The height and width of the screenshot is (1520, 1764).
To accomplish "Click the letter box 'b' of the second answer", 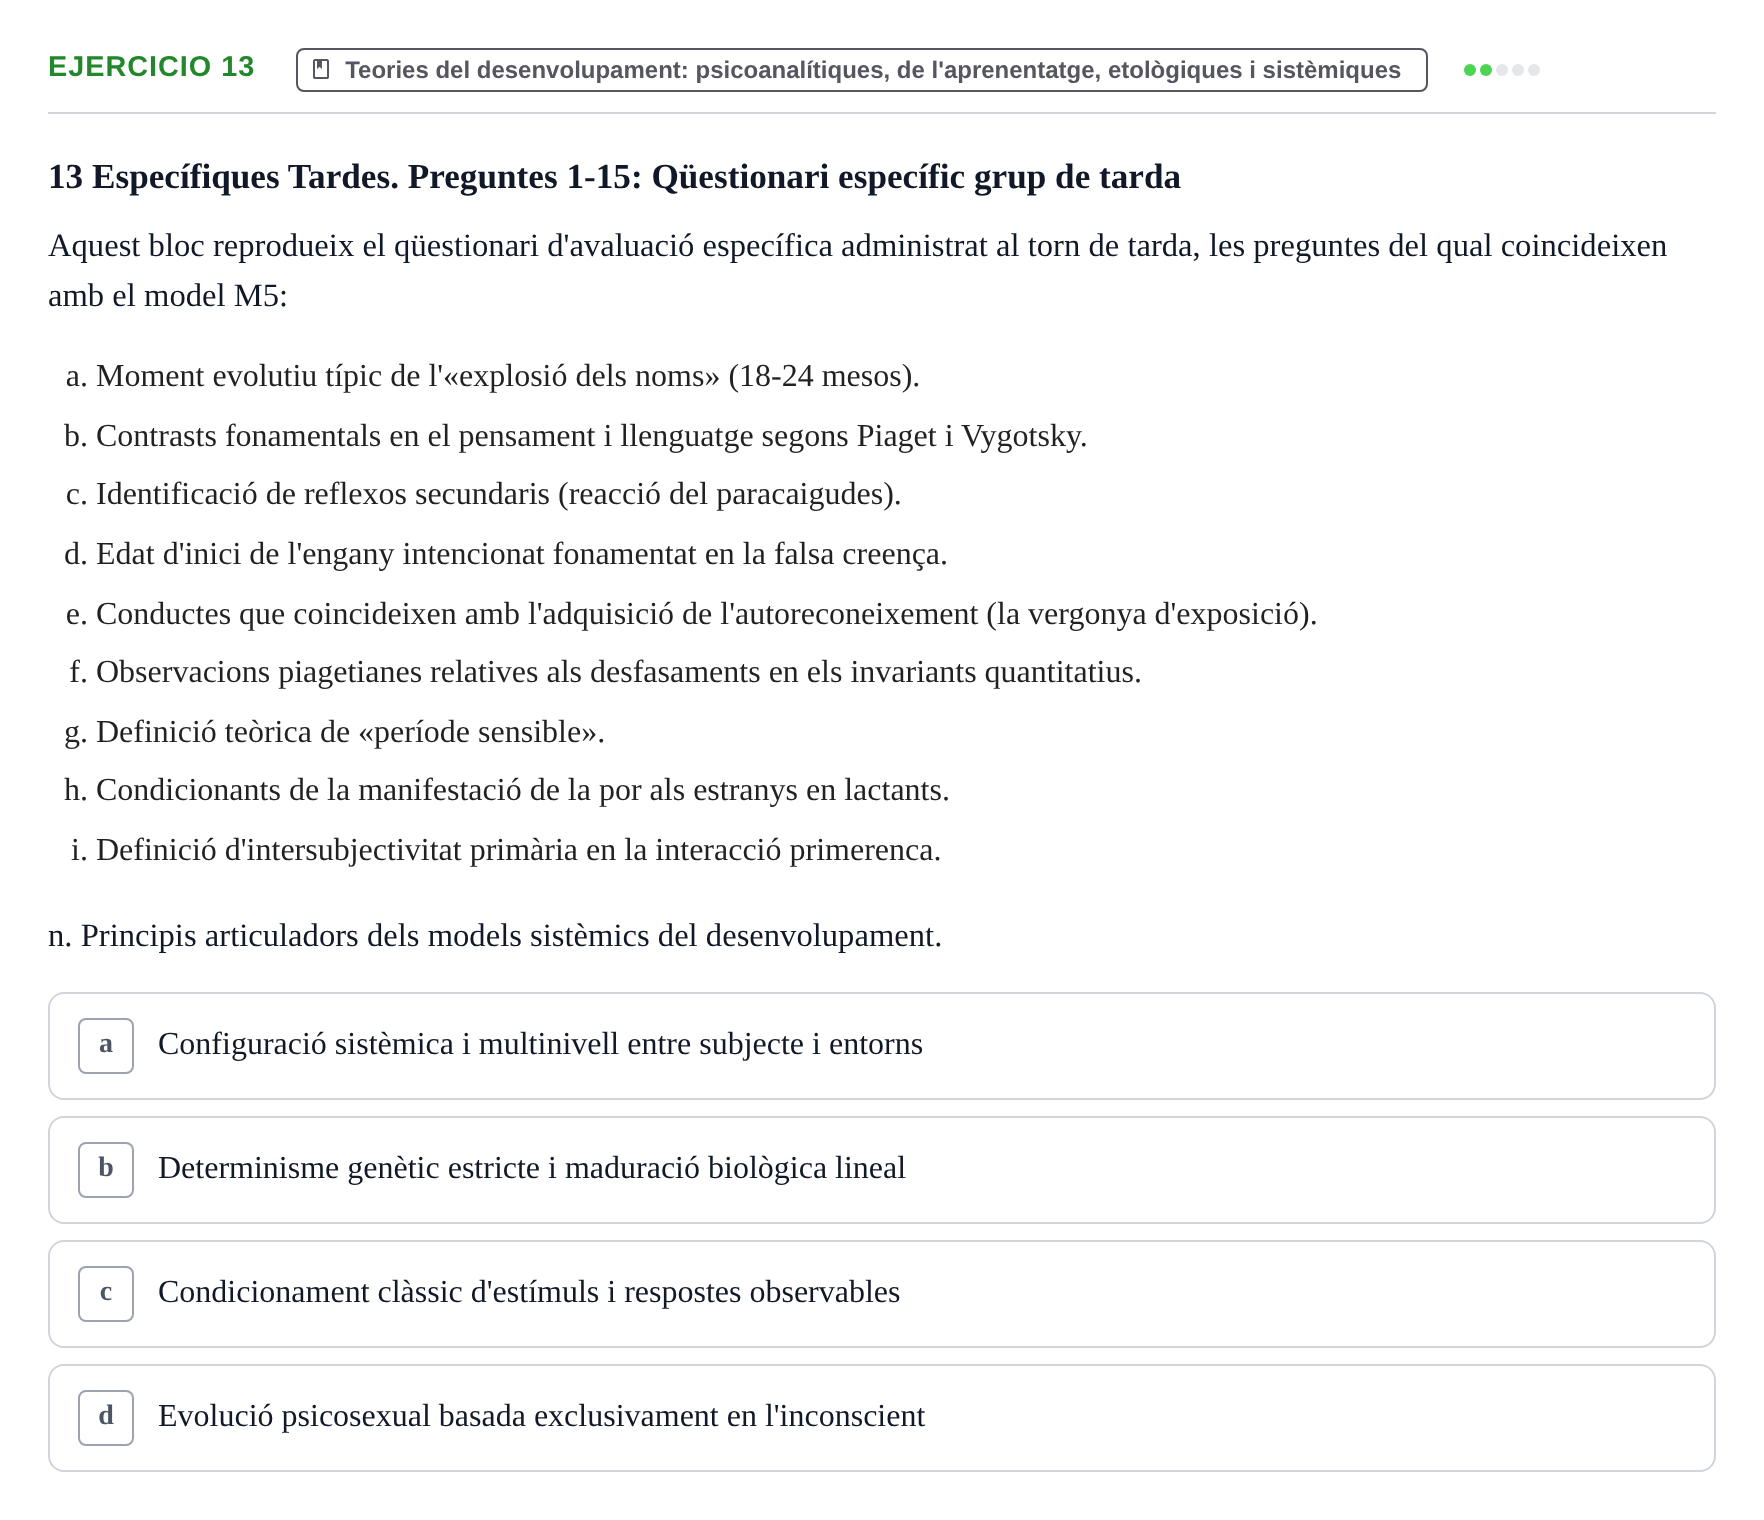I will [x=106, y=1170].
